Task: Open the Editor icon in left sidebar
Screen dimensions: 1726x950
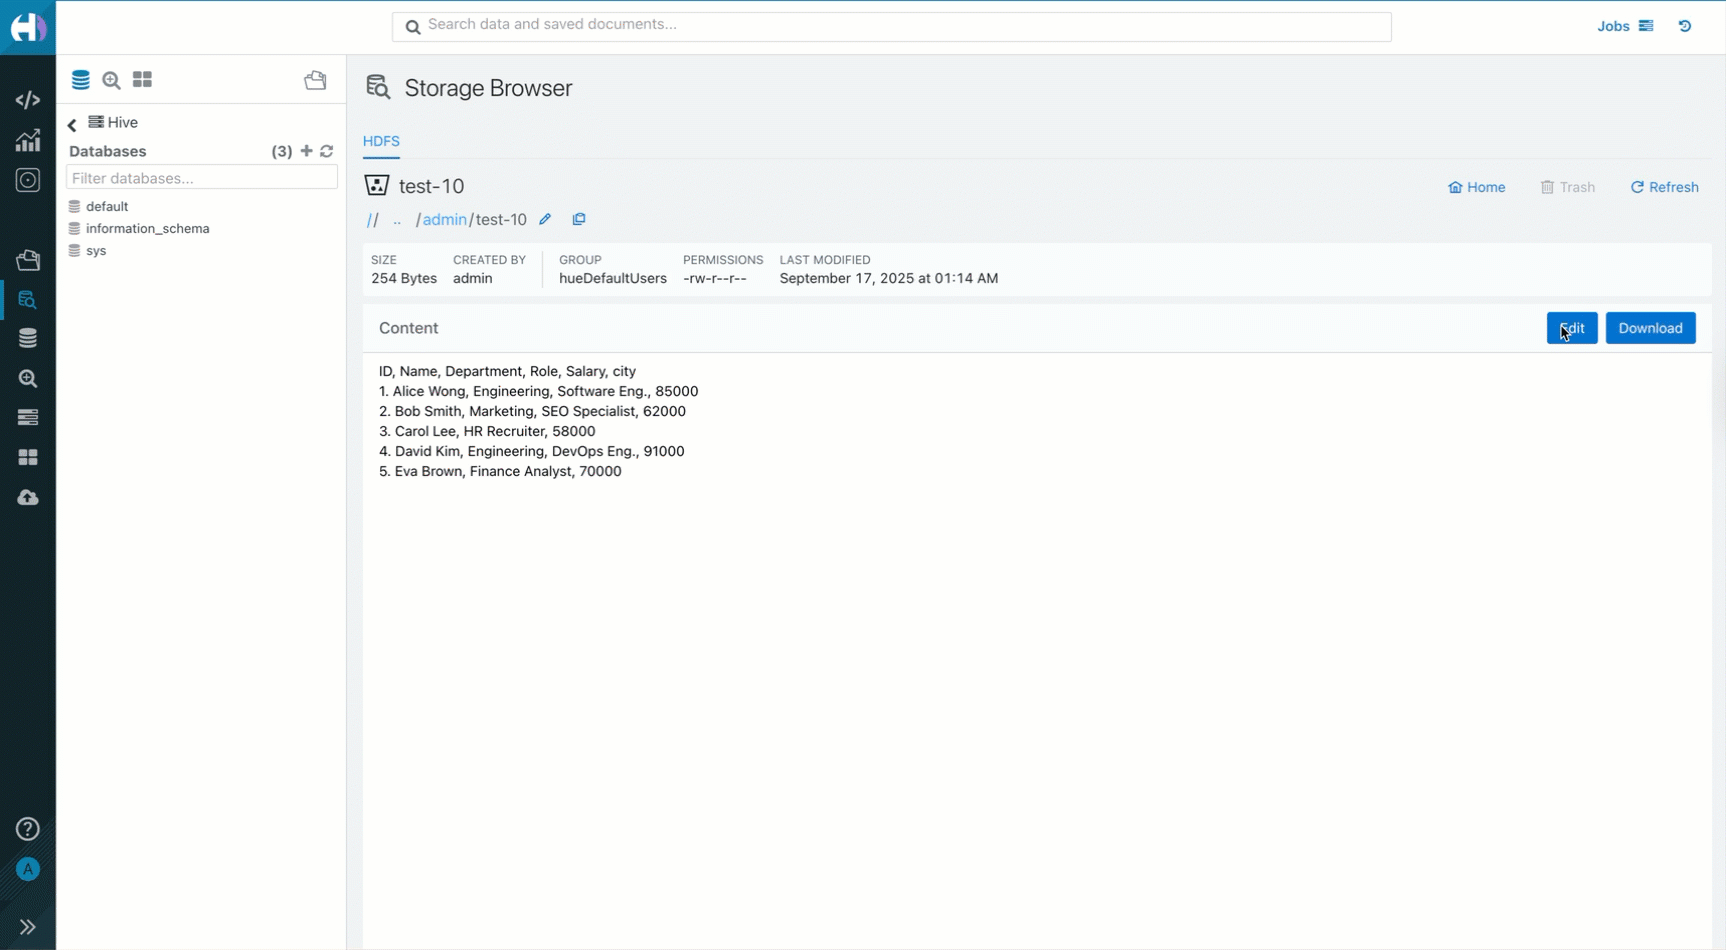Action: [x=28, y=100]
